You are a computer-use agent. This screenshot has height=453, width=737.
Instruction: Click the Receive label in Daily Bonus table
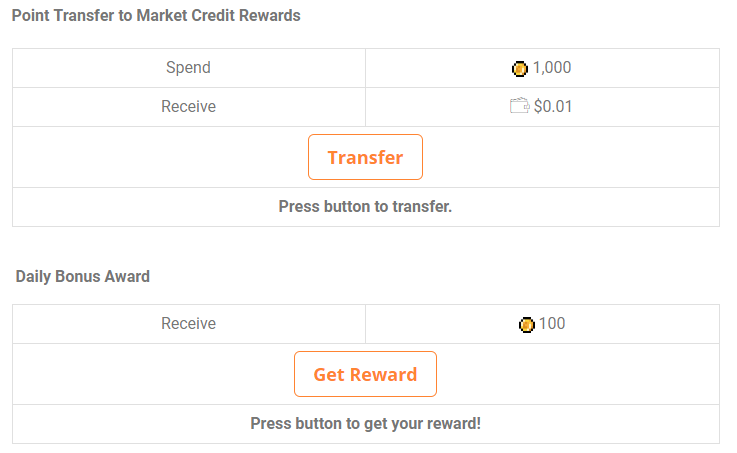188,324
